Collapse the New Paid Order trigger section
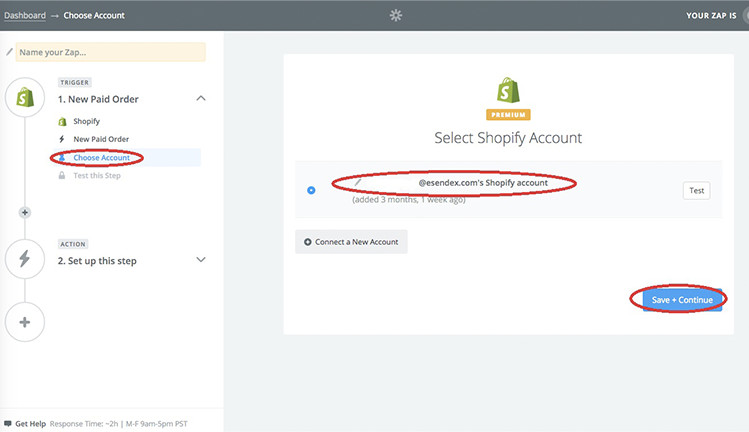Viewport: 749px width, 432px height. [201, 98]
